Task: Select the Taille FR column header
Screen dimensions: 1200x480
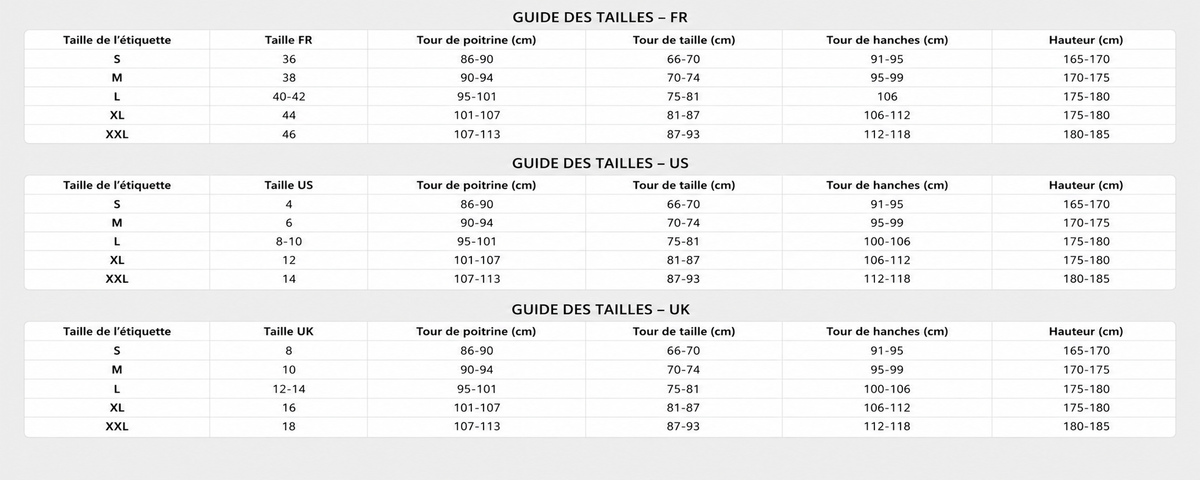Action: (289, 40)
